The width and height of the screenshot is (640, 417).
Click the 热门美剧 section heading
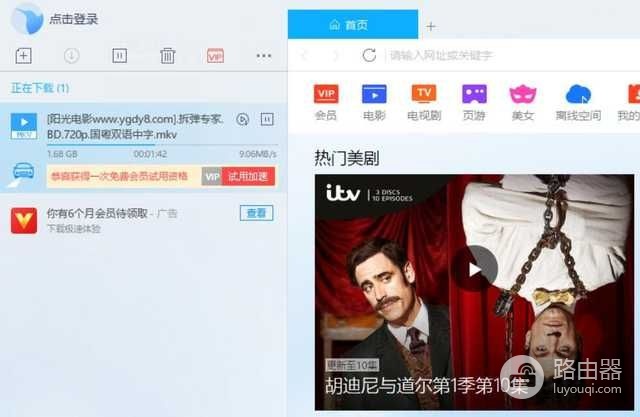347,158
